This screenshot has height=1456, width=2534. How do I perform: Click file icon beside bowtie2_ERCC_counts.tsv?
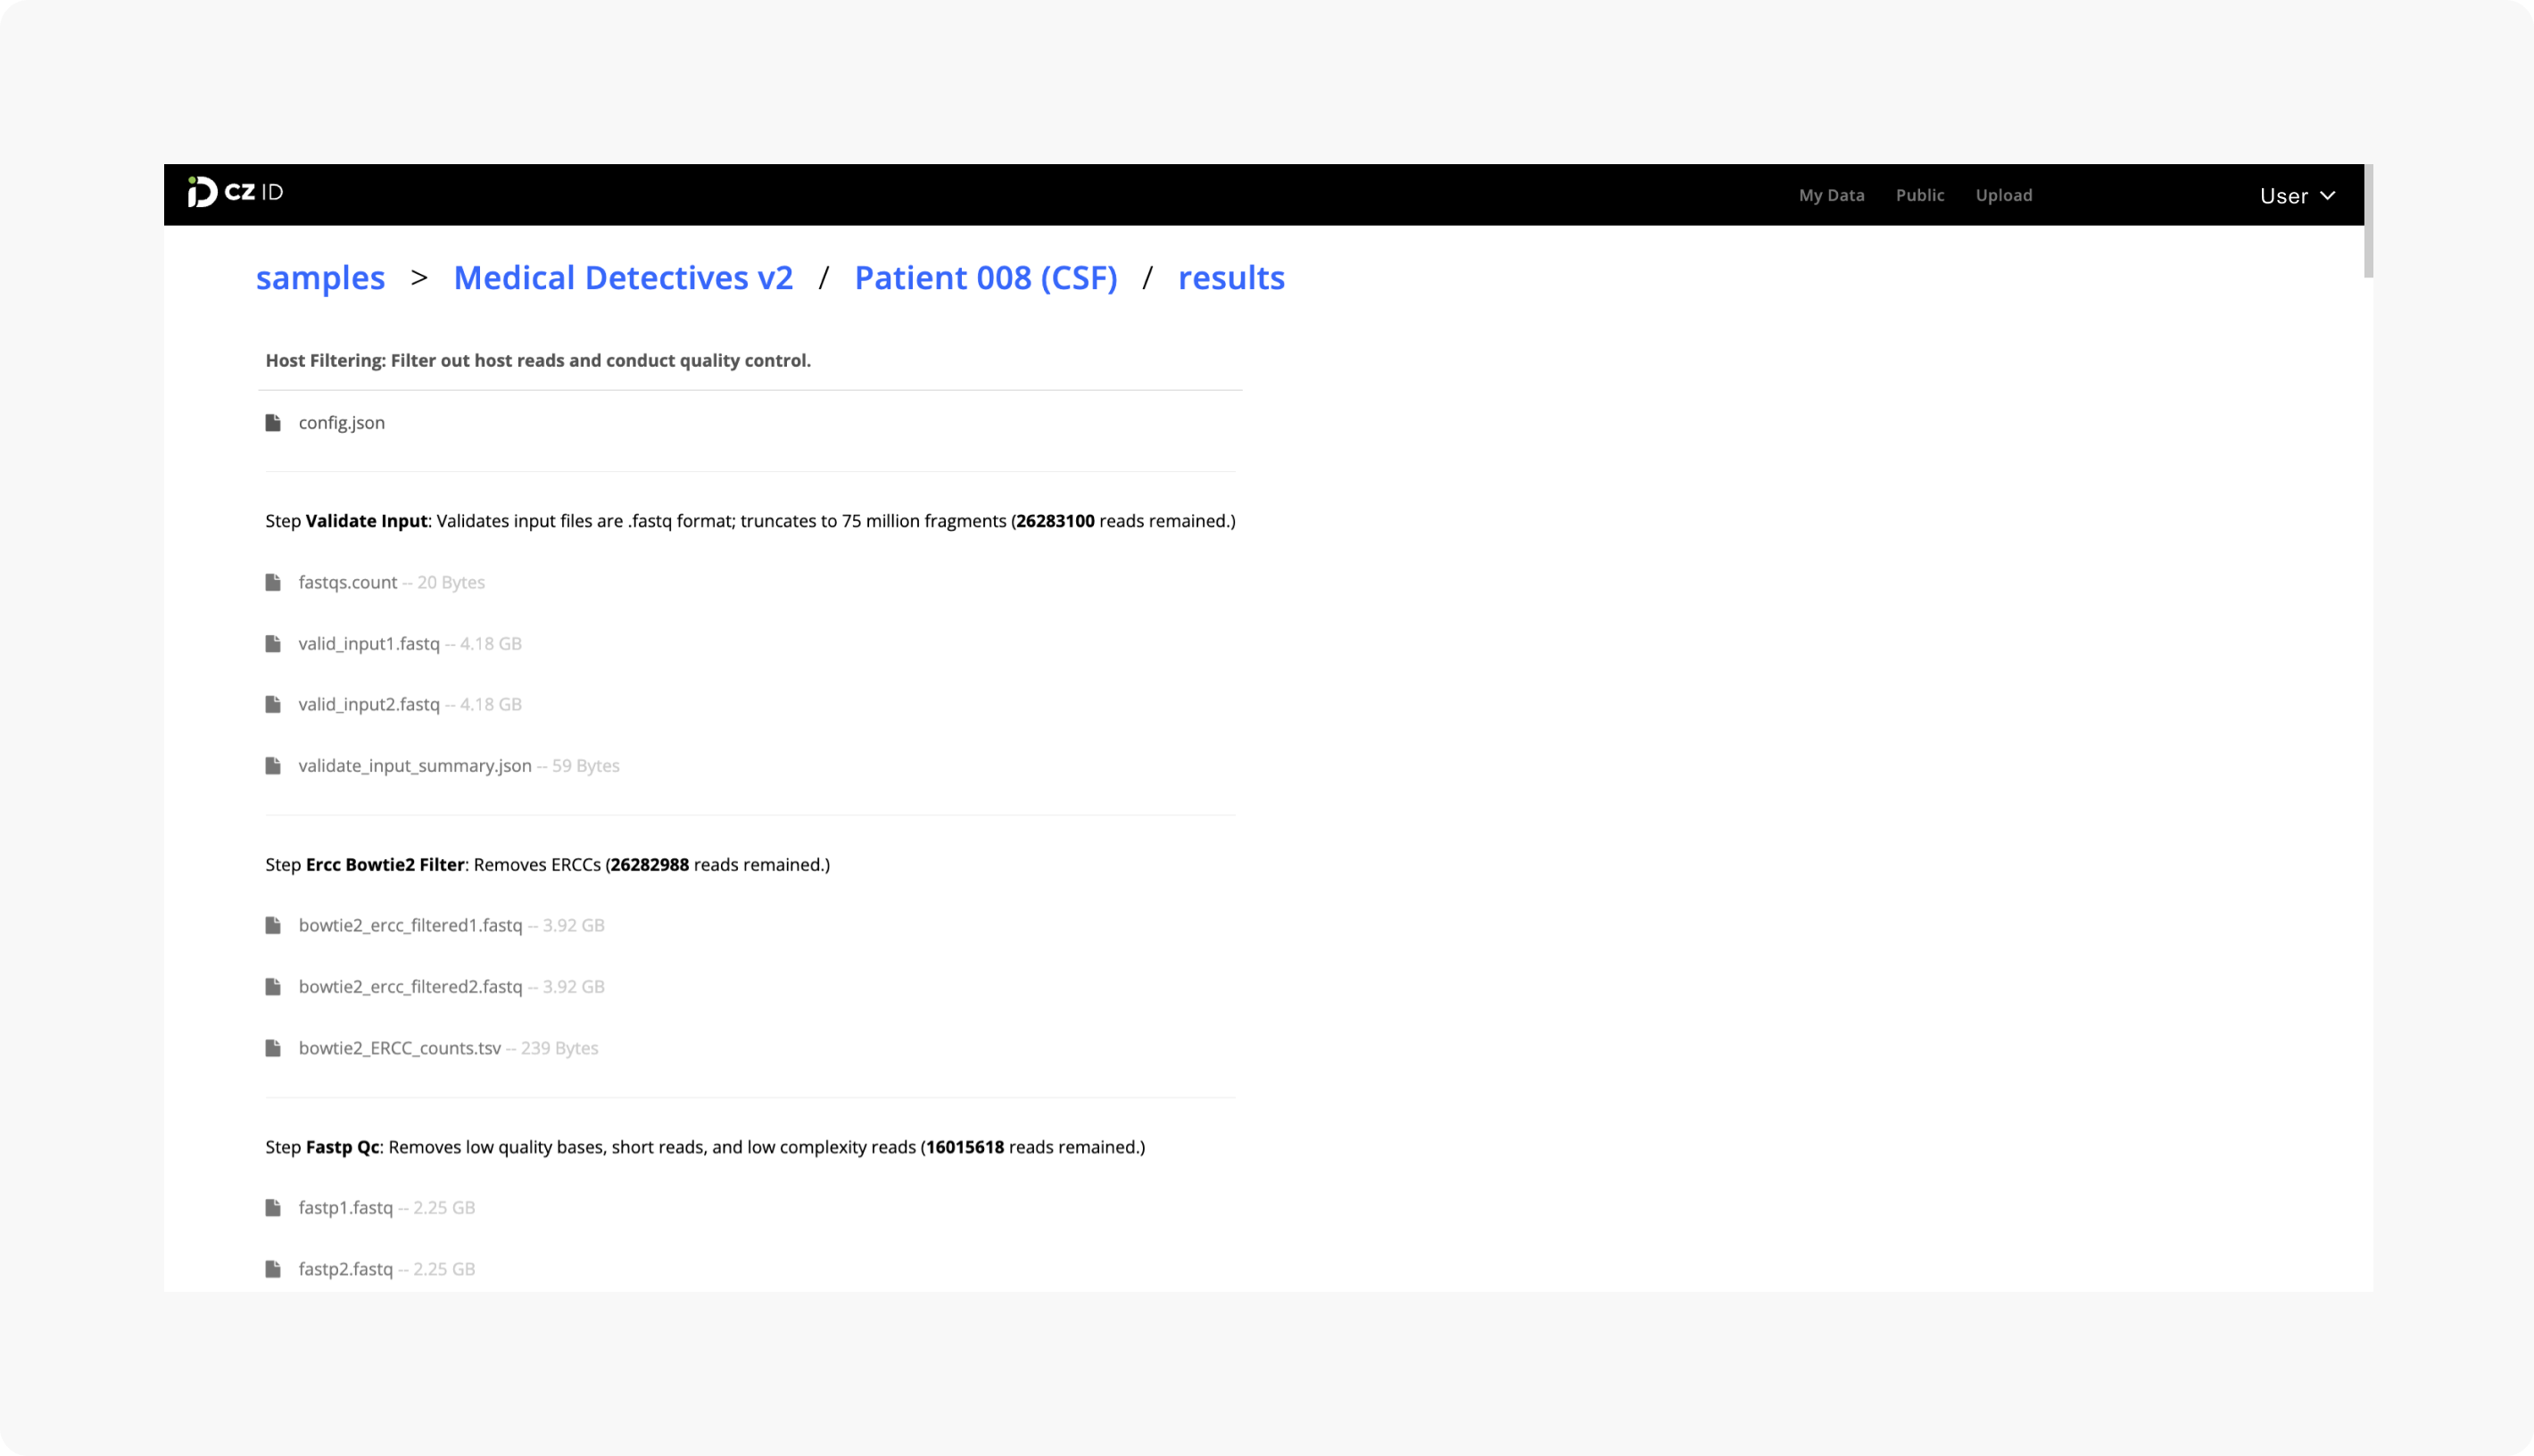[273, 1048]
